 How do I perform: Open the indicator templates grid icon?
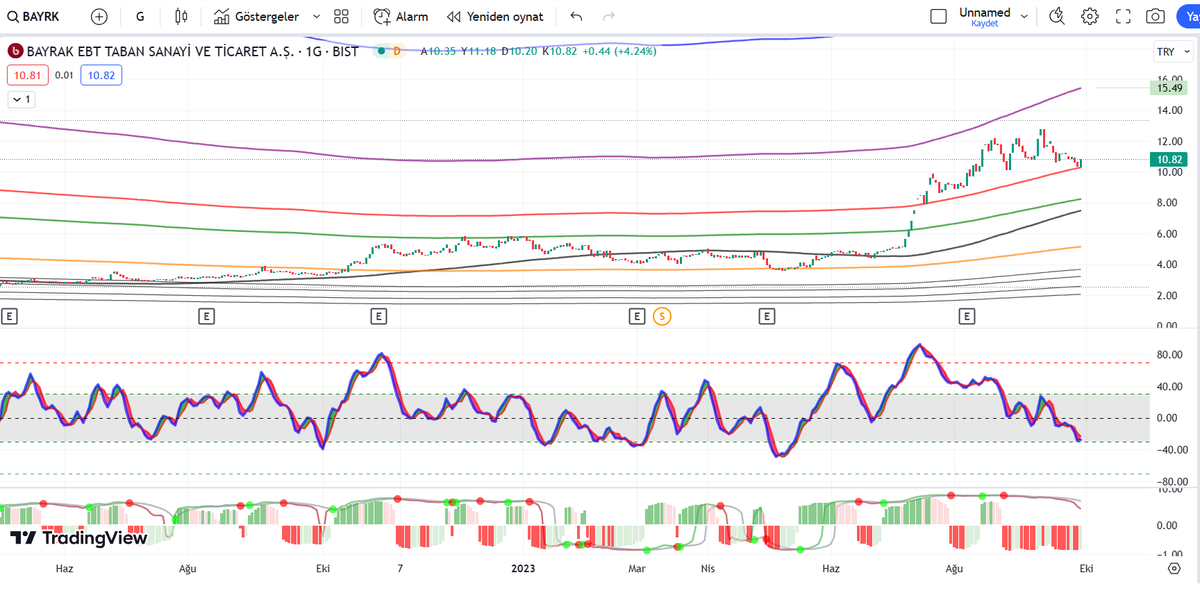342,17
